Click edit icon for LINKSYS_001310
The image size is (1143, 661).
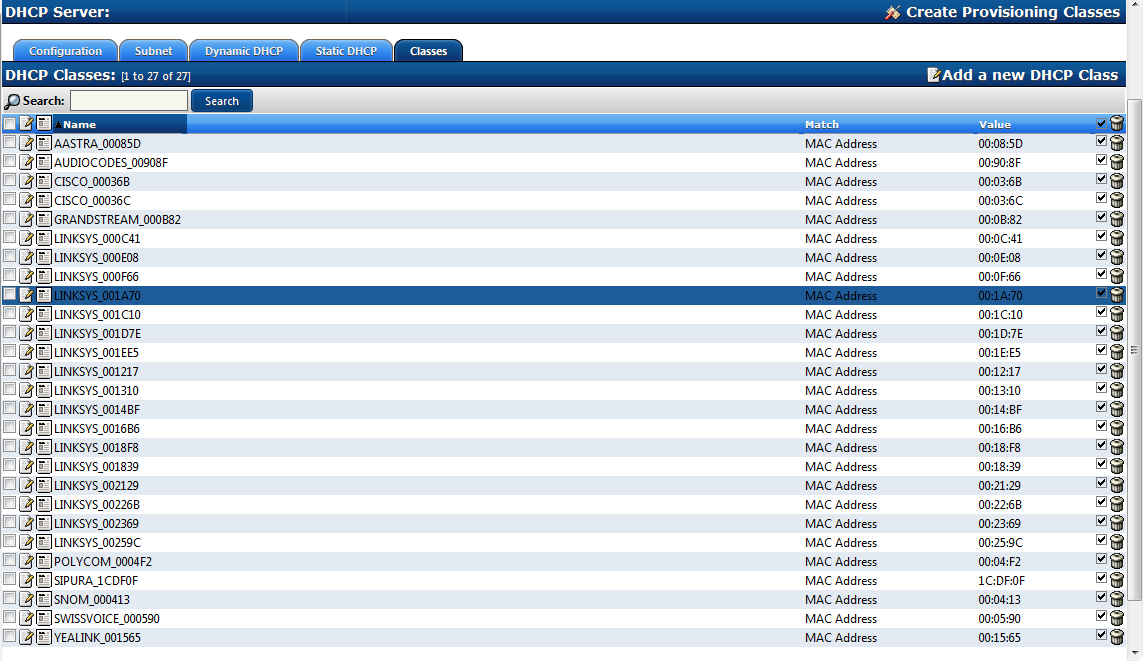27,390
